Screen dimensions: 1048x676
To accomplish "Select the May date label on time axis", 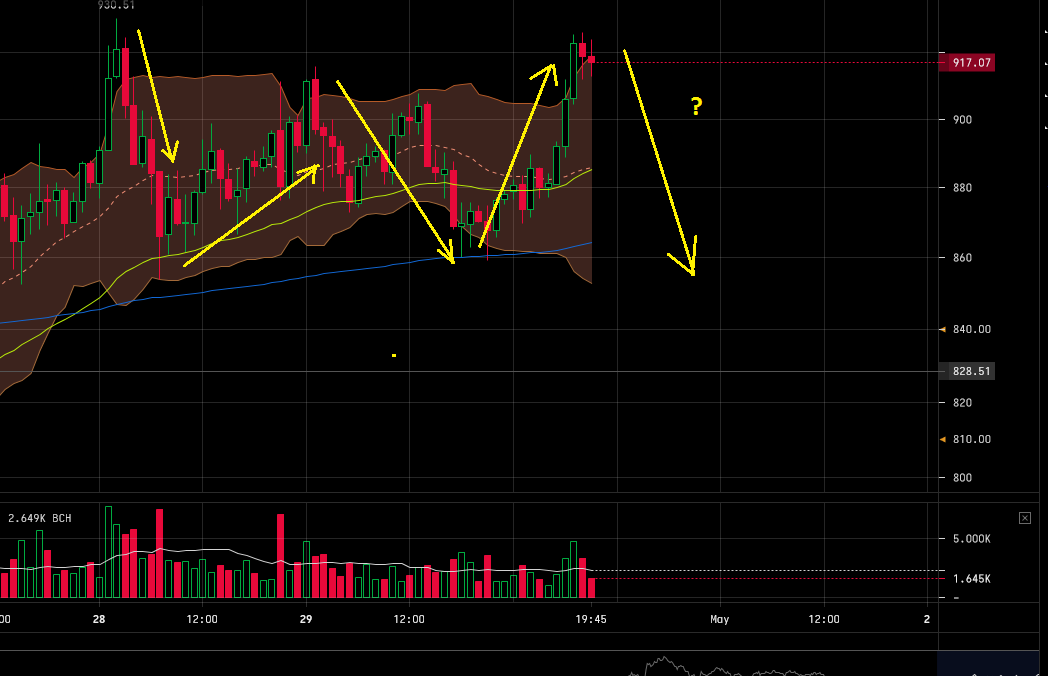I will 720,619.
